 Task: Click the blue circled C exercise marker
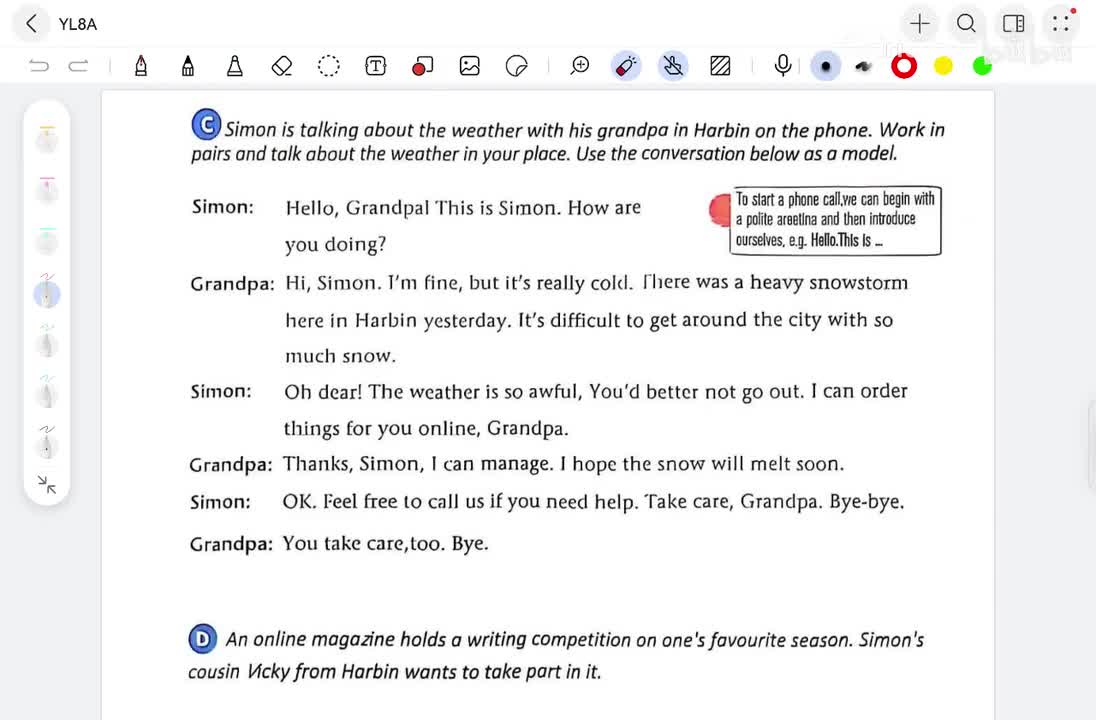pos(206,124)
